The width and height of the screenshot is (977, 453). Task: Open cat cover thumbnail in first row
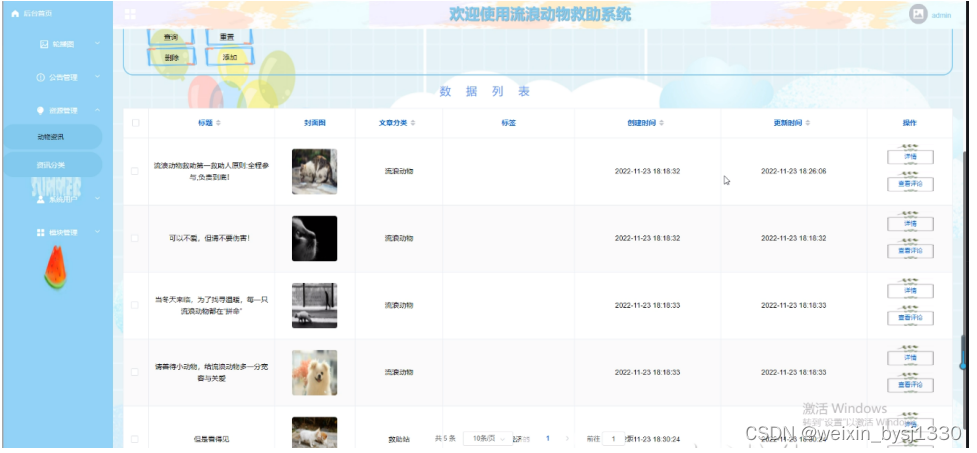tap(315, 171)
